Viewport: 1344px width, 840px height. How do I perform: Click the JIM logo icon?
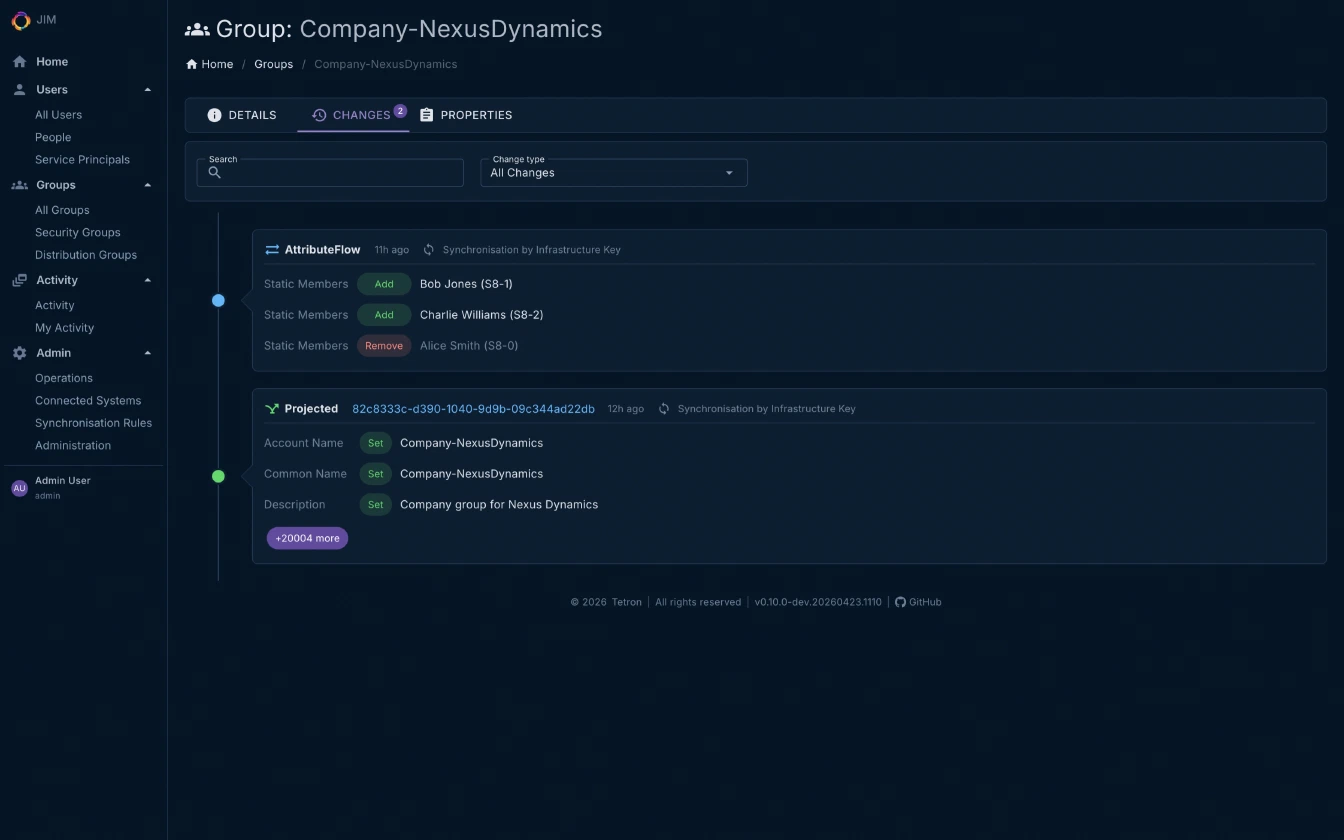pyautogui.click(x=18, y=20)
